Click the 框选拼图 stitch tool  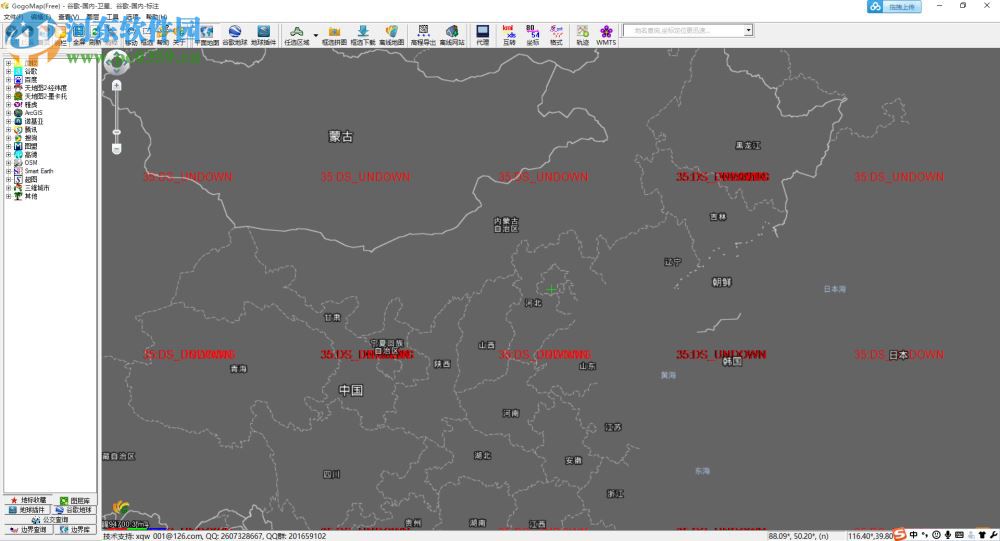point(334,36)
